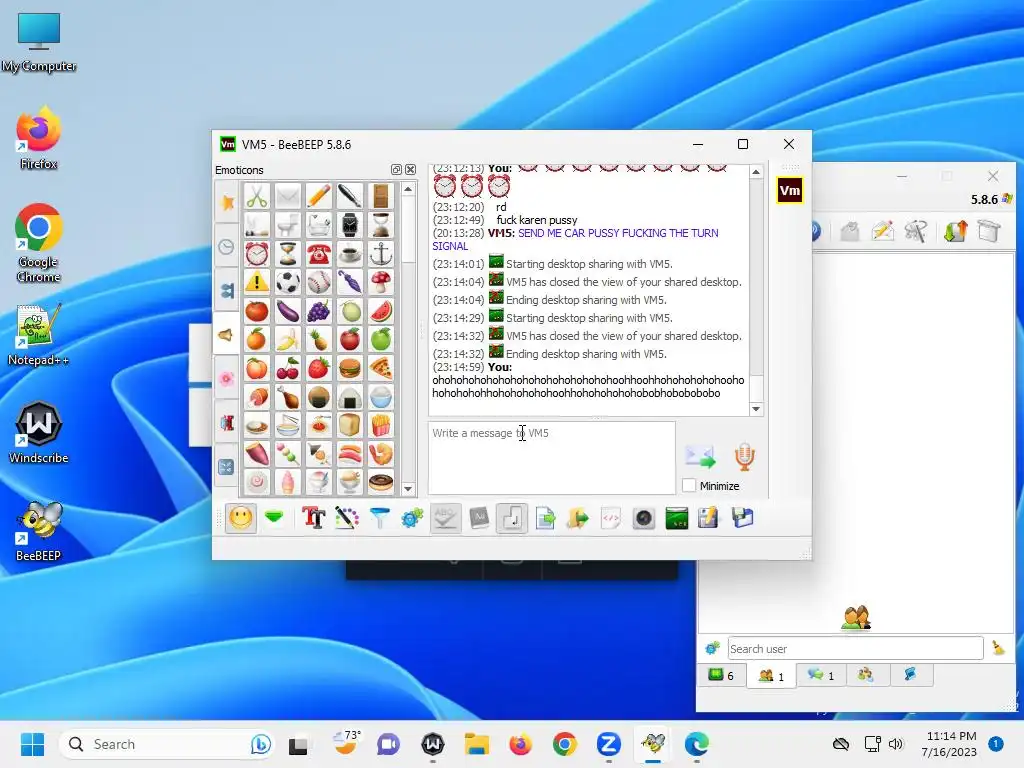Toggle the ABC spell checking button
The width and height of the screenshot is (1024, 768).
(445, 519)
